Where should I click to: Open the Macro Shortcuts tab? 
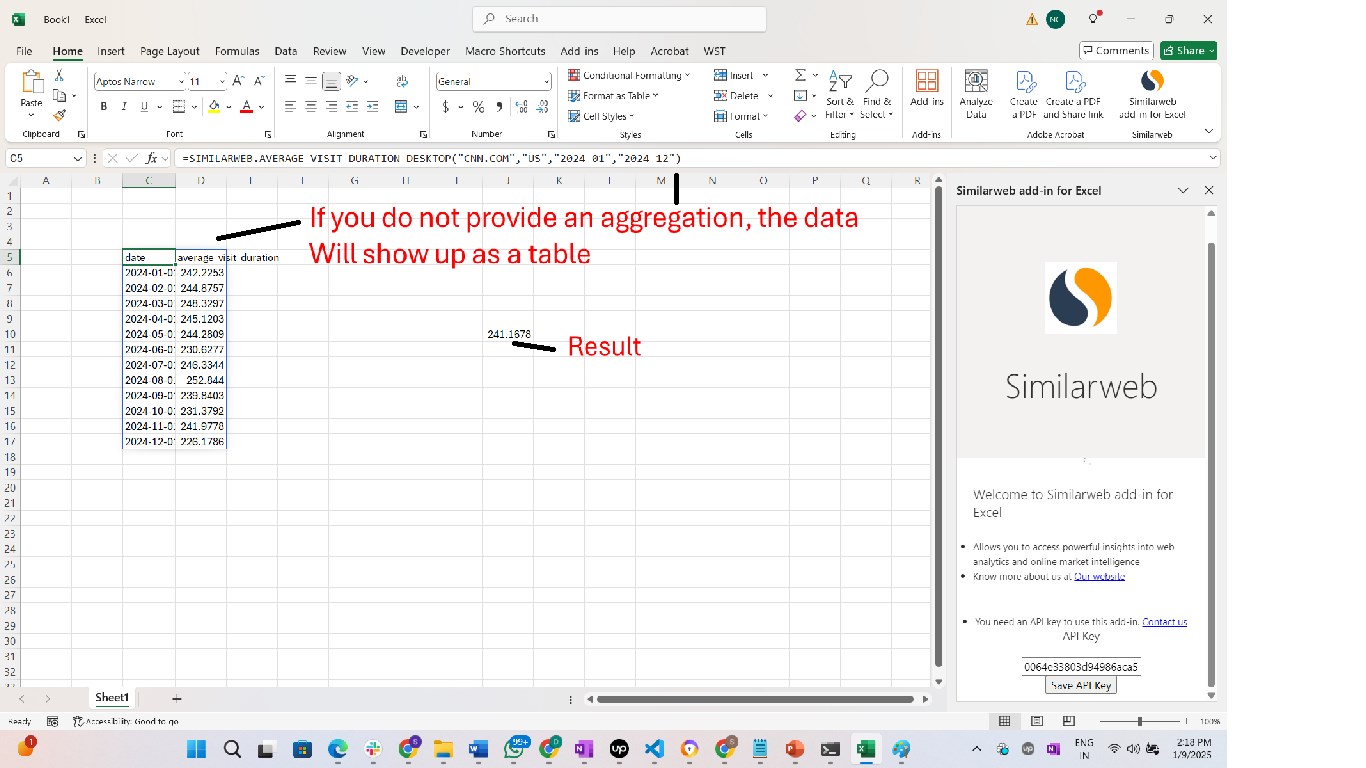click(506, 51)
